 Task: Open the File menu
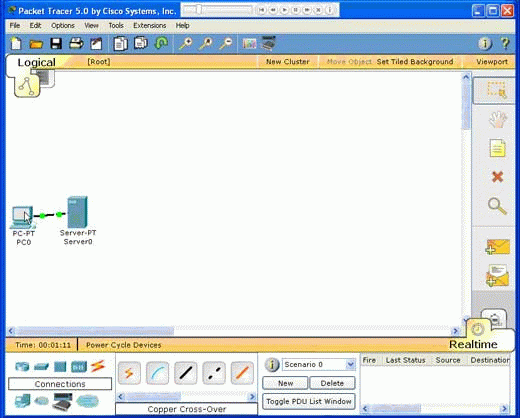14,25
